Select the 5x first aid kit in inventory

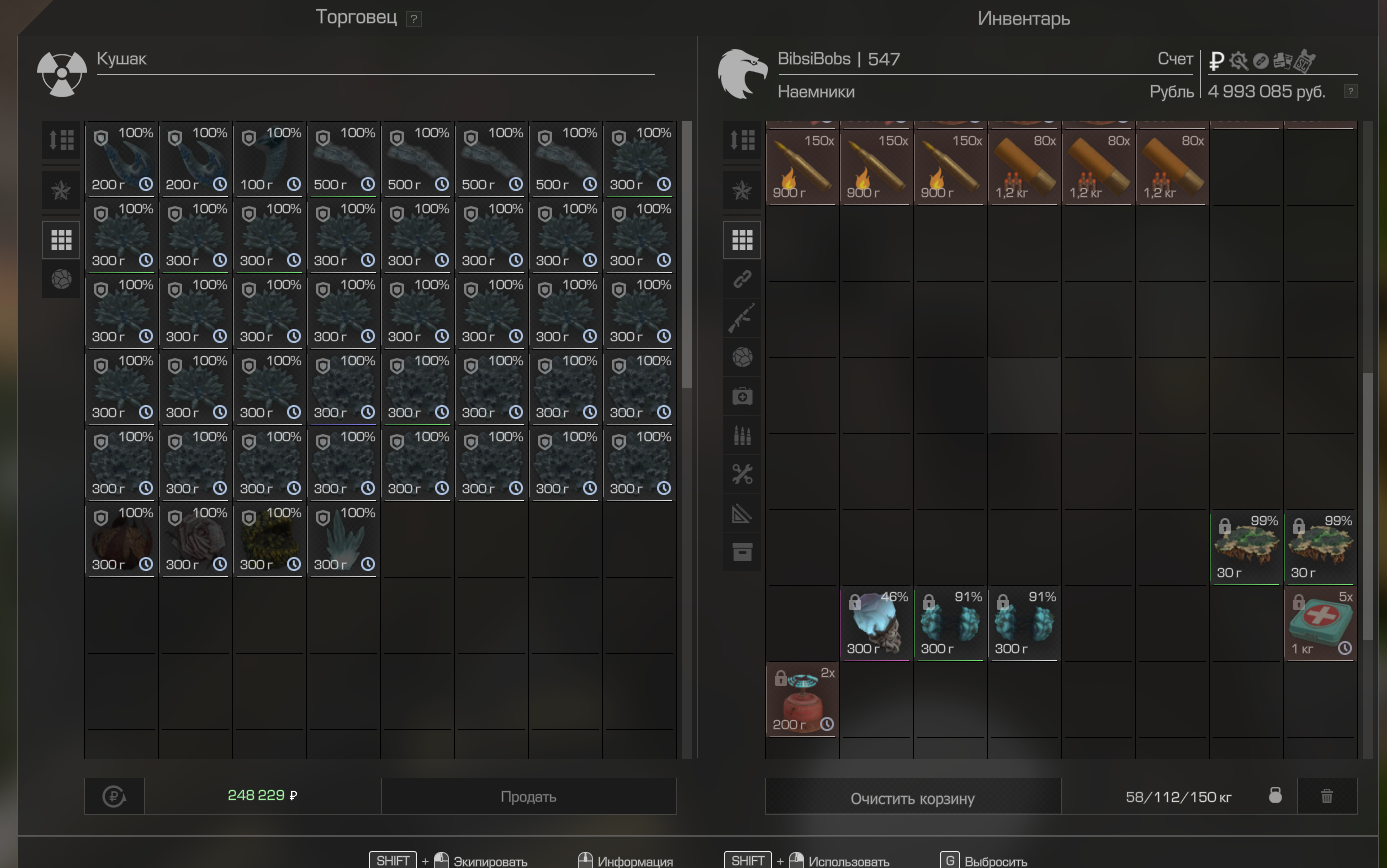[x=1320, y=623]
